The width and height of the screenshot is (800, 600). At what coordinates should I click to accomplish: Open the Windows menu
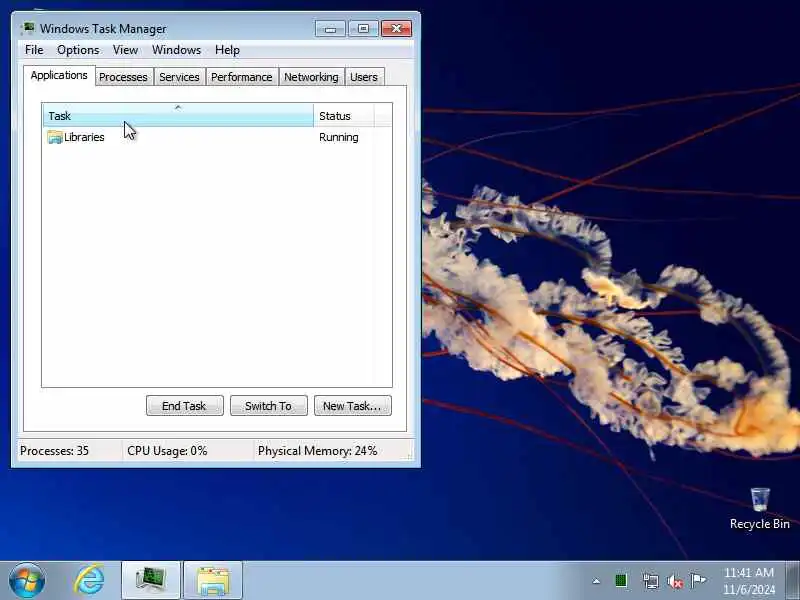tap(177, 50)
